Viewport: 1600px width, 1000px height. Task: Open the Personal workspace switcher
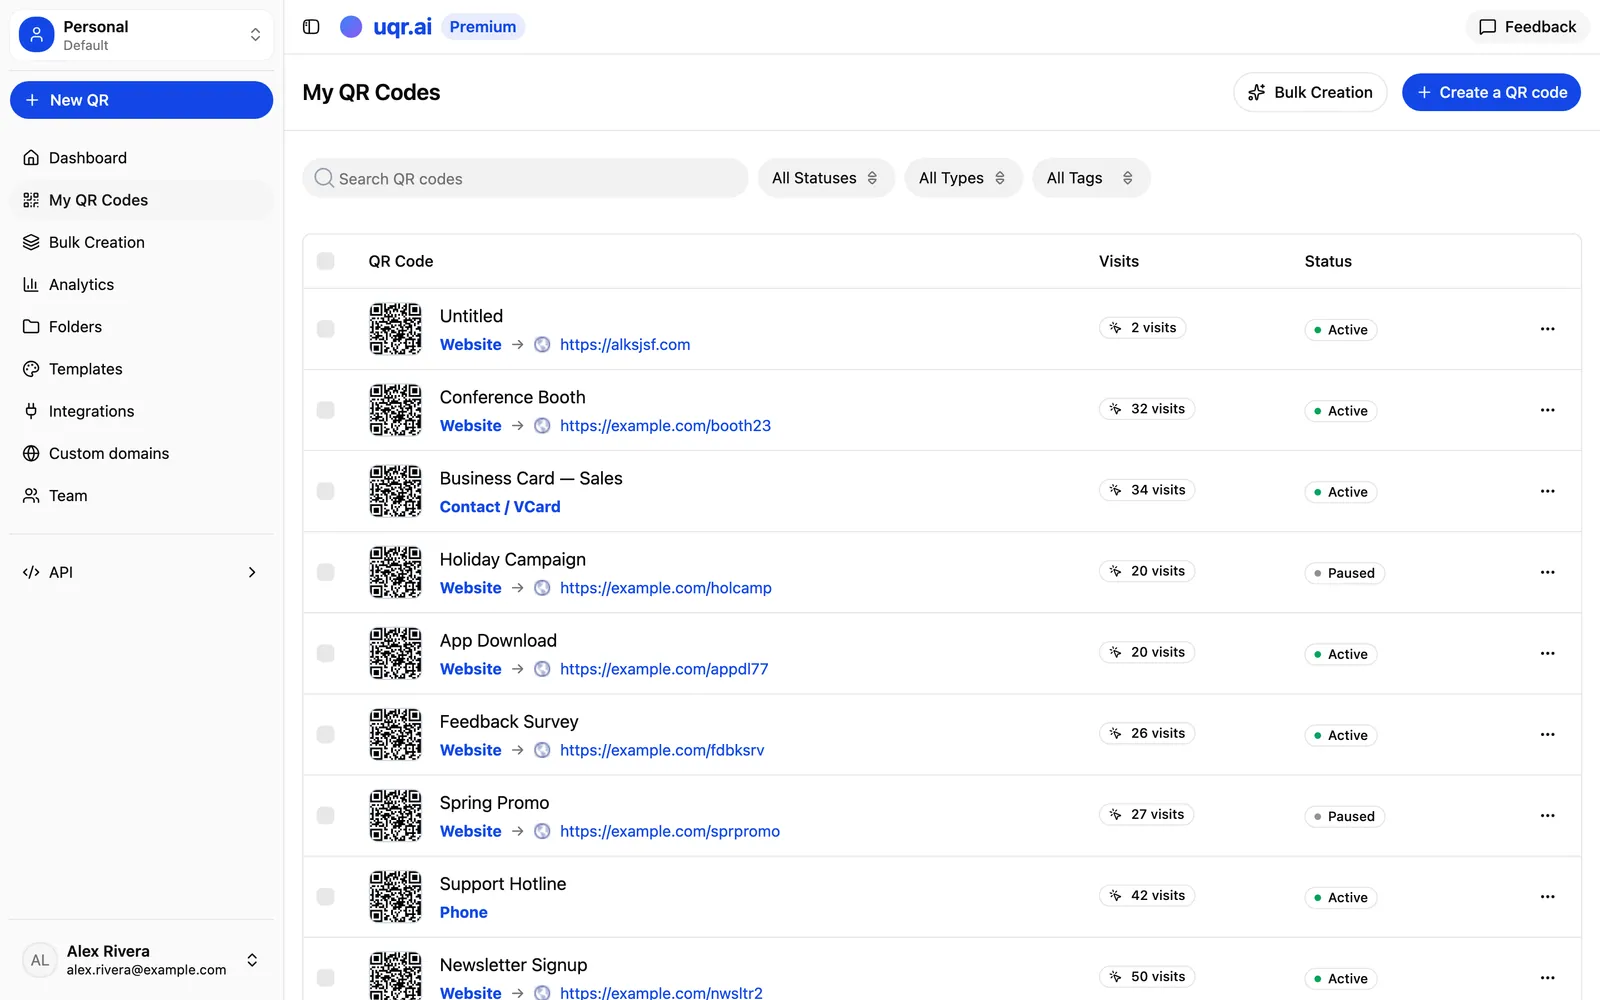click(141, 35)
